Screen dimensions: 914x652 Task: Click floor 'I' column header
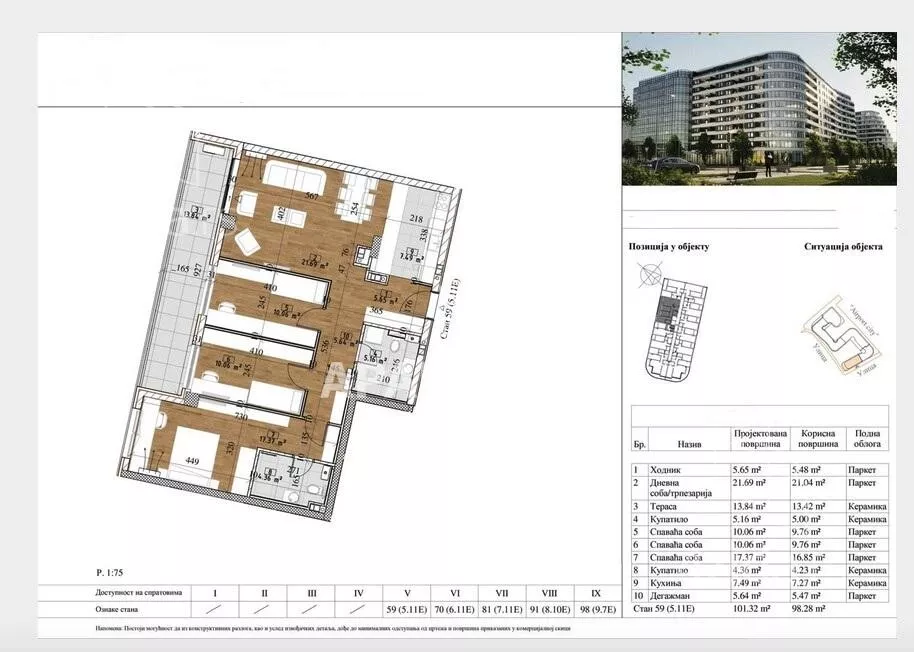[215, 593]
